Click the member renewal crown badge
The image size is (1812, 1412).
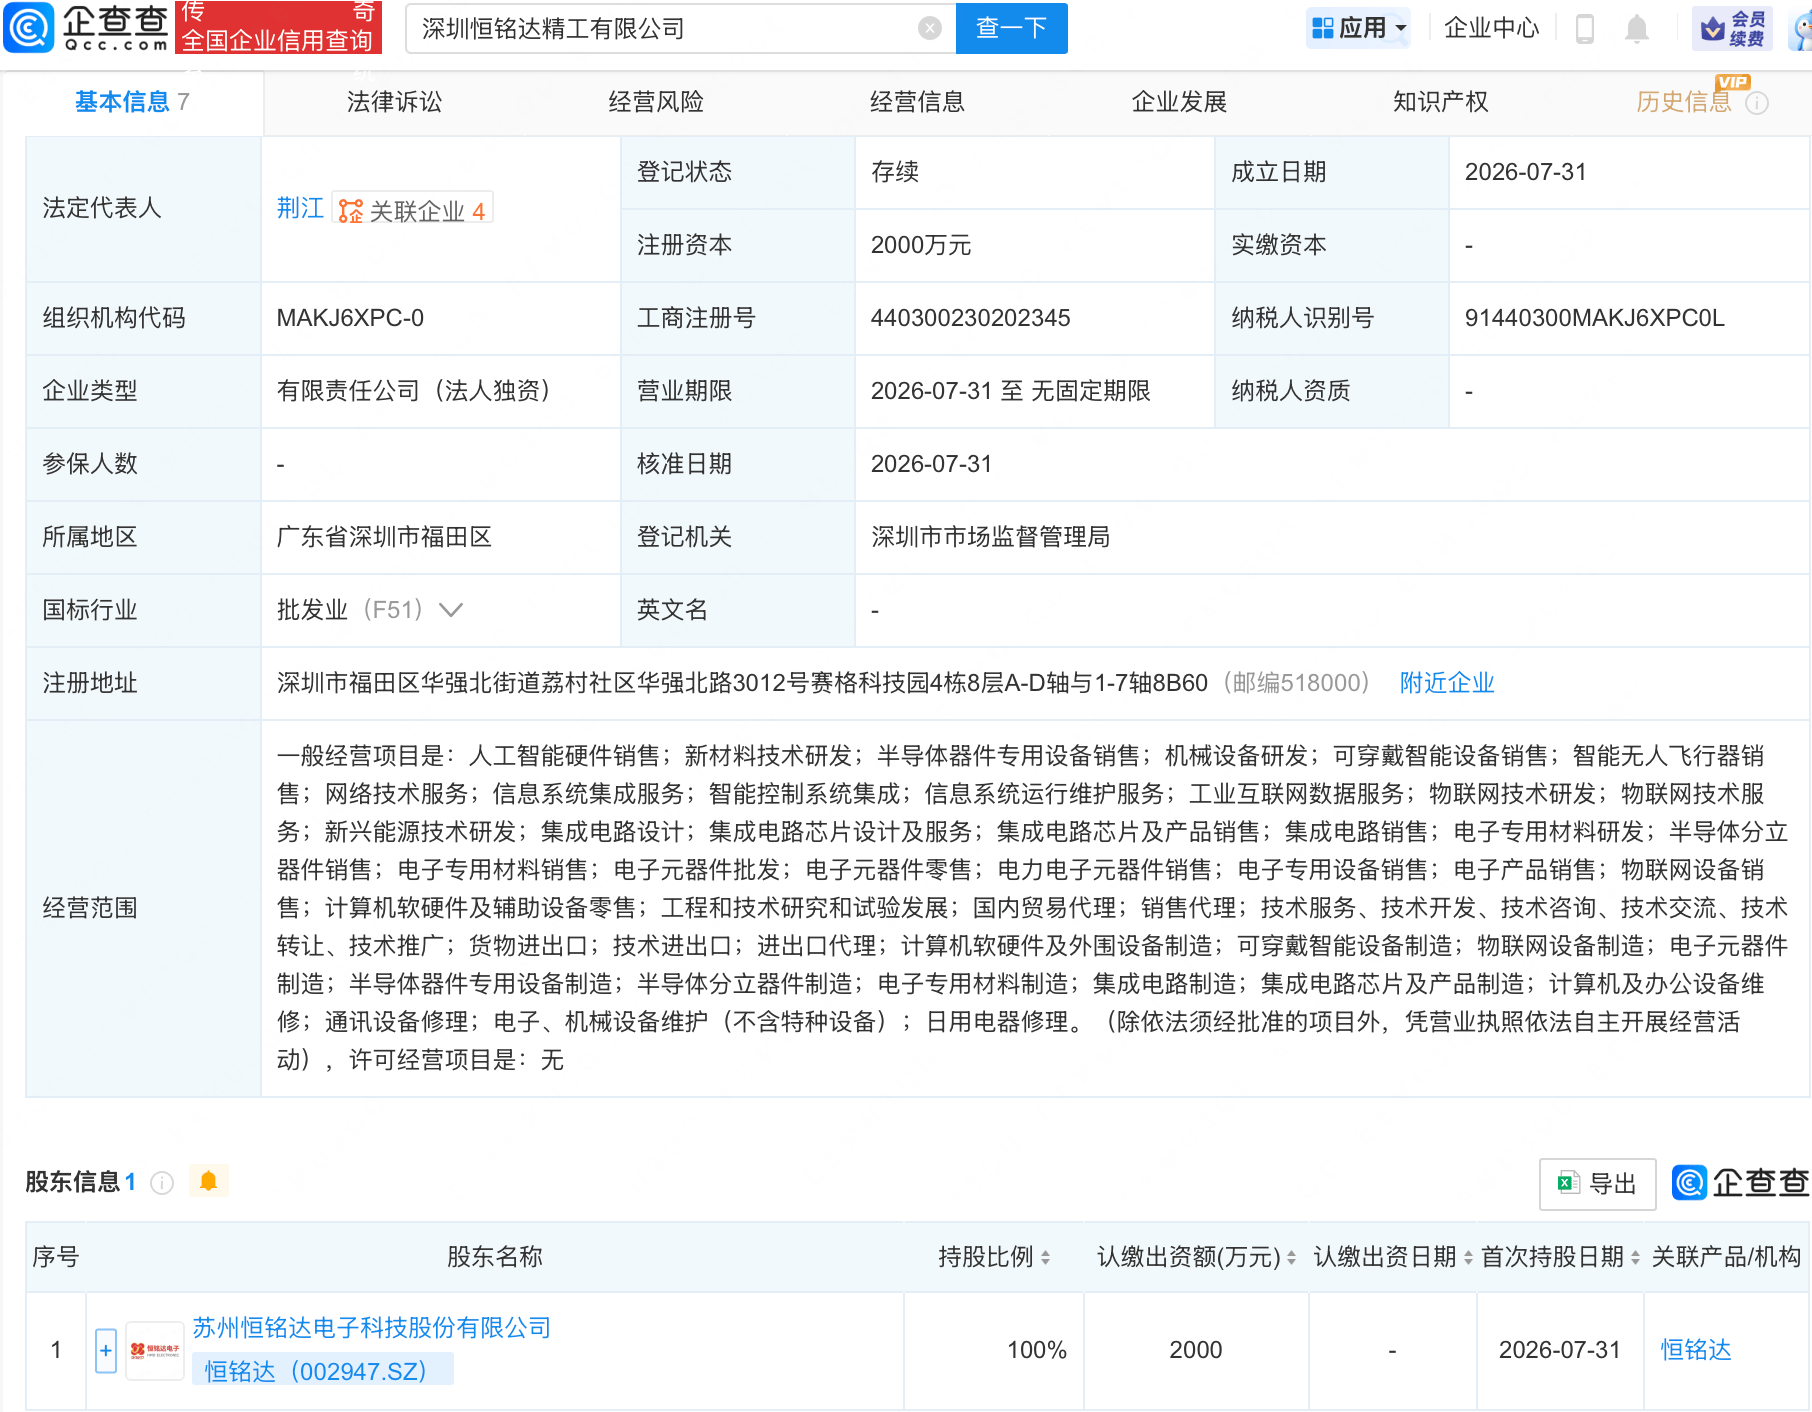pyautogui.click(x=1733, y=28)
